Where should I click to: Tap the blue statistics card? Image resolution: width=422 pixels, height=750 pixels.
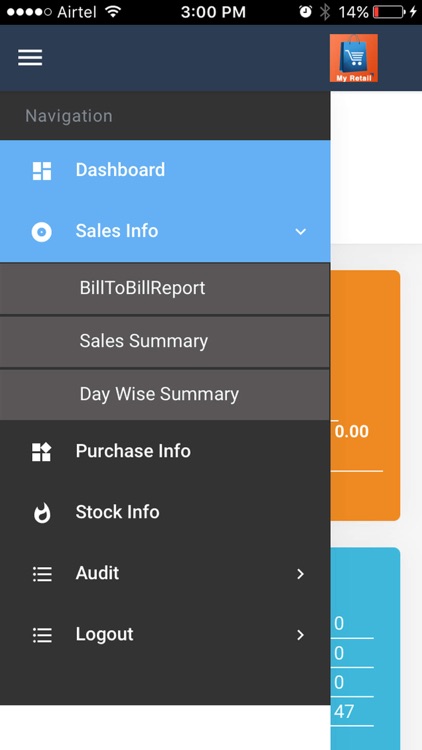(365, 649)
